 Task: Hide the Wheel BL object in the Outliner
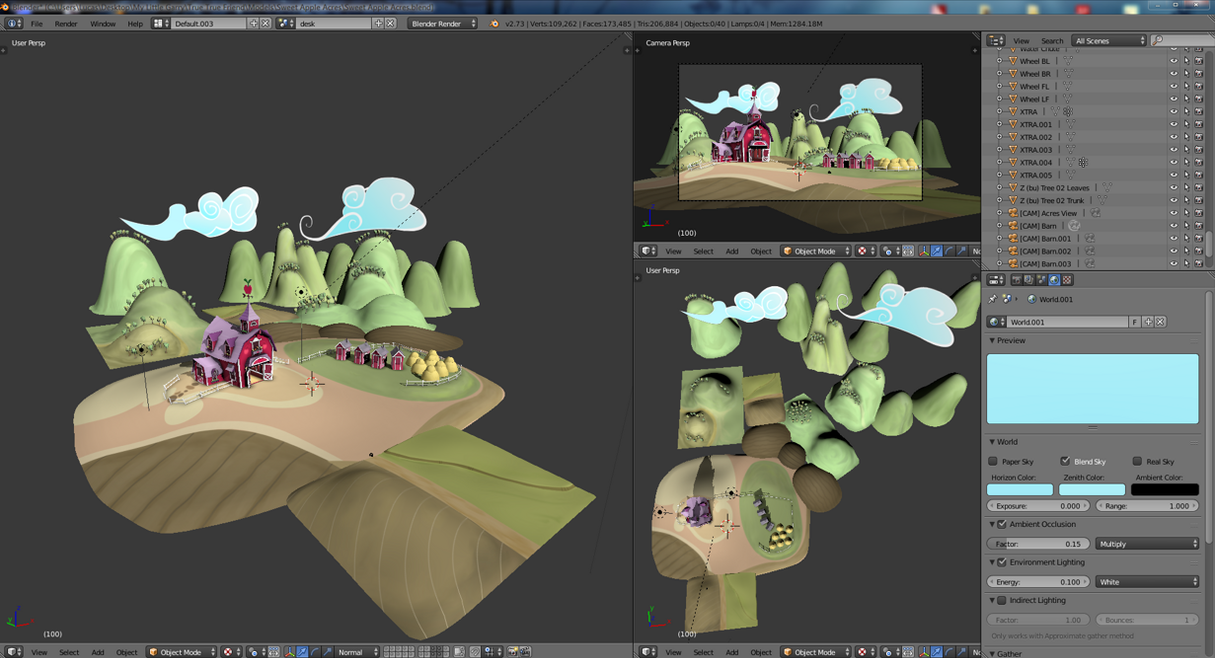[x=1173, y=60]
